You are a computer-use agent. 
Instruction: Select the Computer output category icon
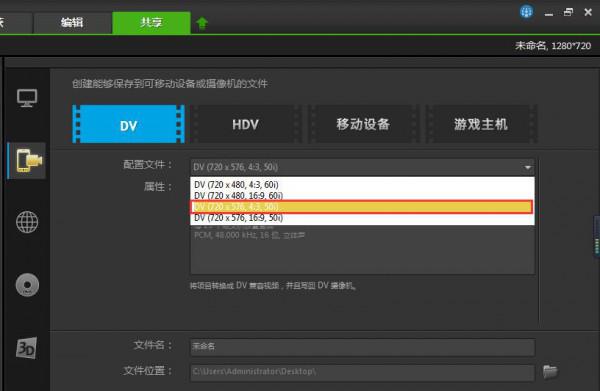pyautogui.click(x=27, y=98)
